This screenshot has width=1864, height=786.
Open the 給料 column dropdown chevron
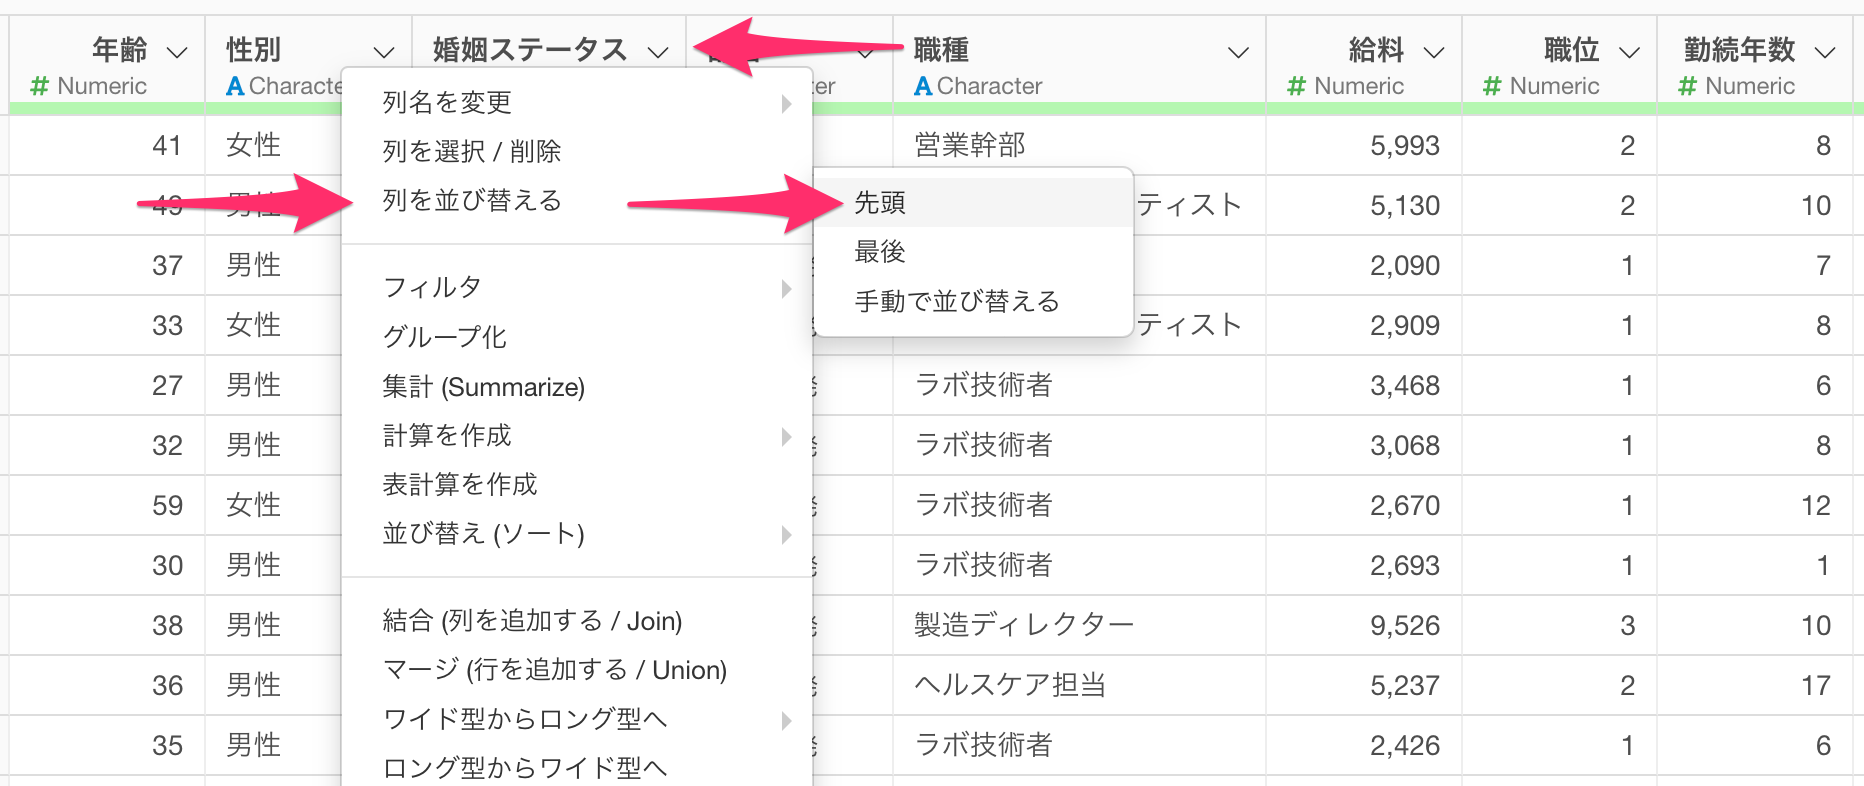[x=1433, y=52]
